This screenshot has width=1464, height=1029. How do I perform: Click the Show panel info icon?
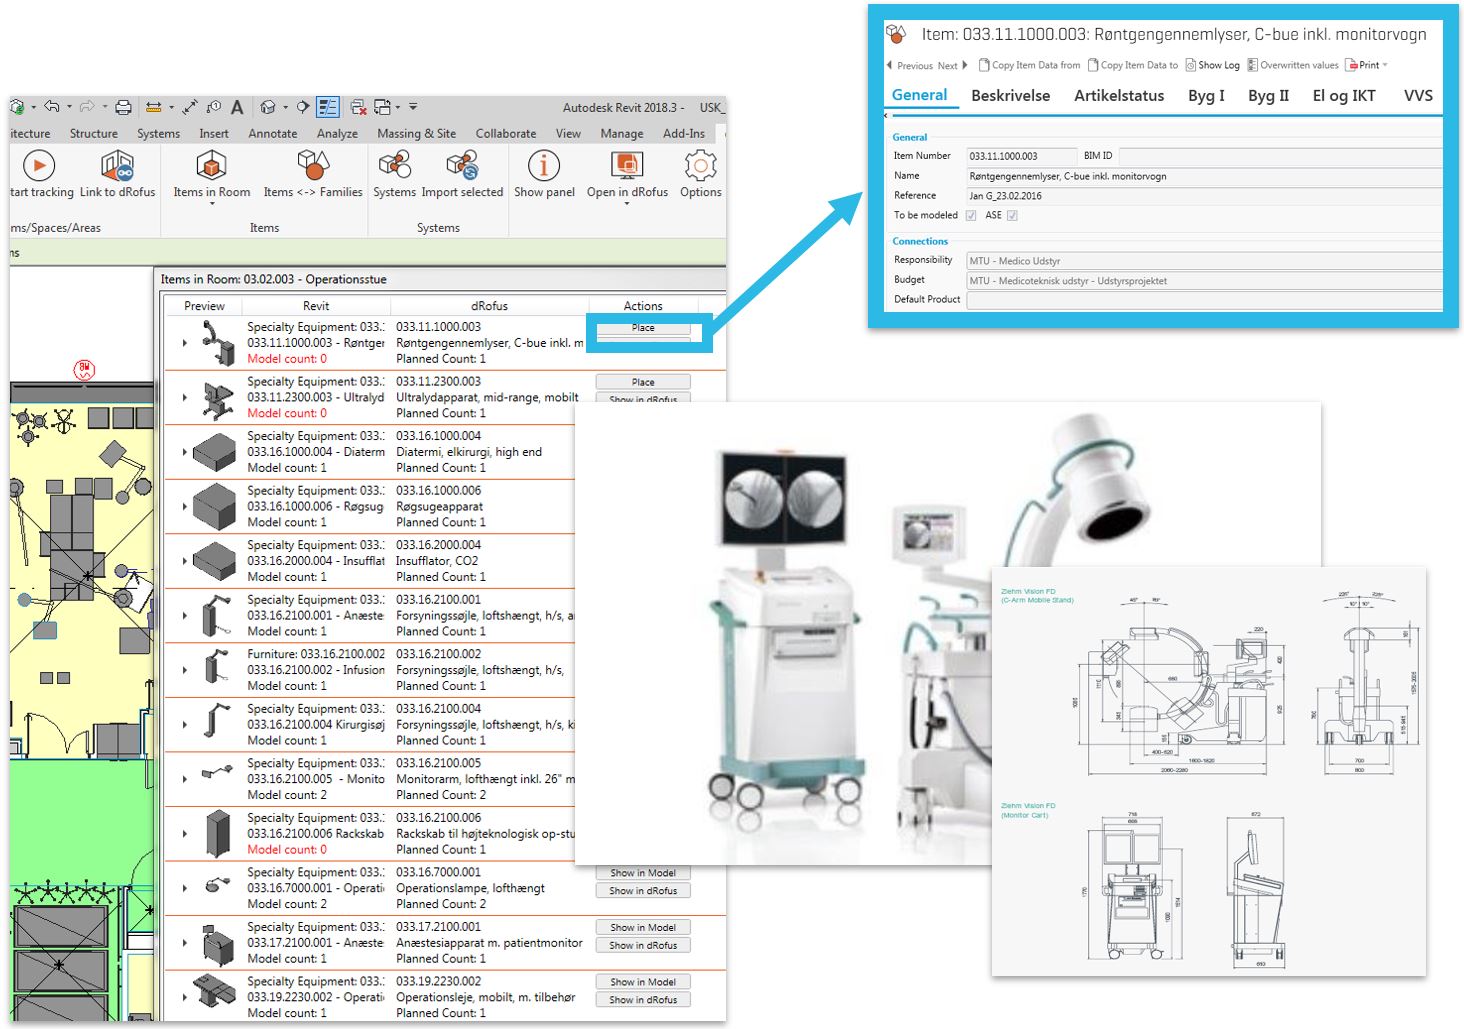544,165
